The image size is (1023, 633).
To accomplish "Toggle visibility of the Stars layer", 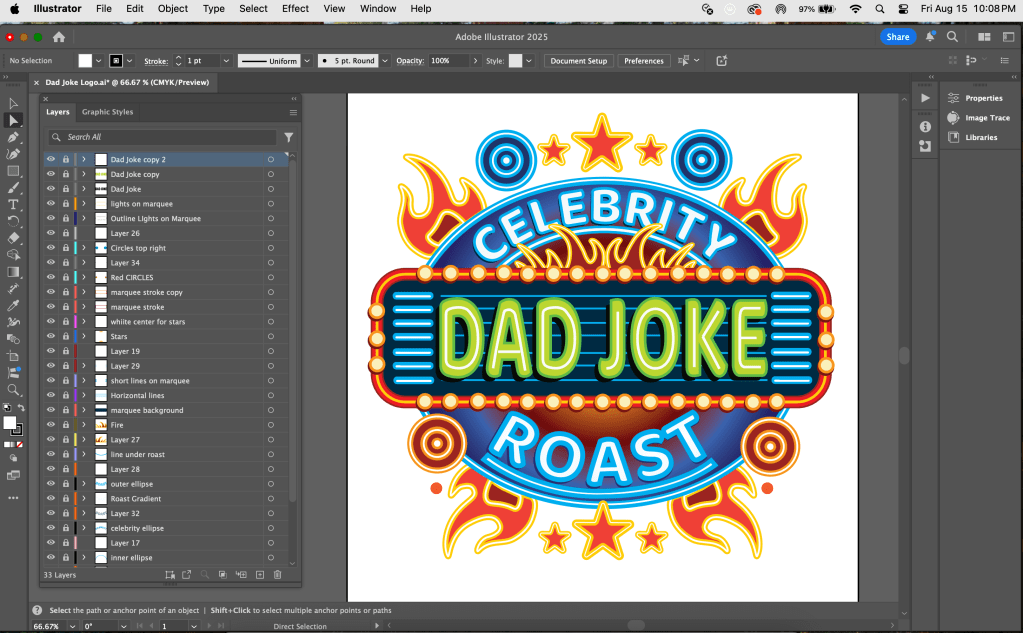I will [51, 337].
